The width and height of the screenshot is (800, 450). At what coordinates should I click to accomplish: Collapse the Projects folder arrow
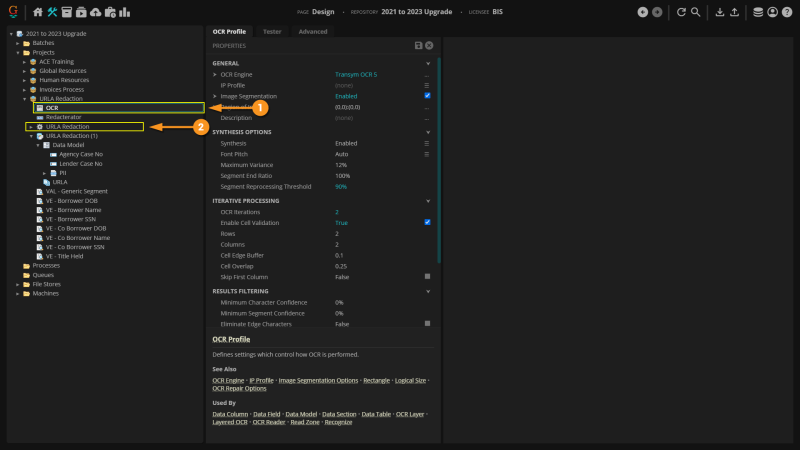tap(18, 53)
